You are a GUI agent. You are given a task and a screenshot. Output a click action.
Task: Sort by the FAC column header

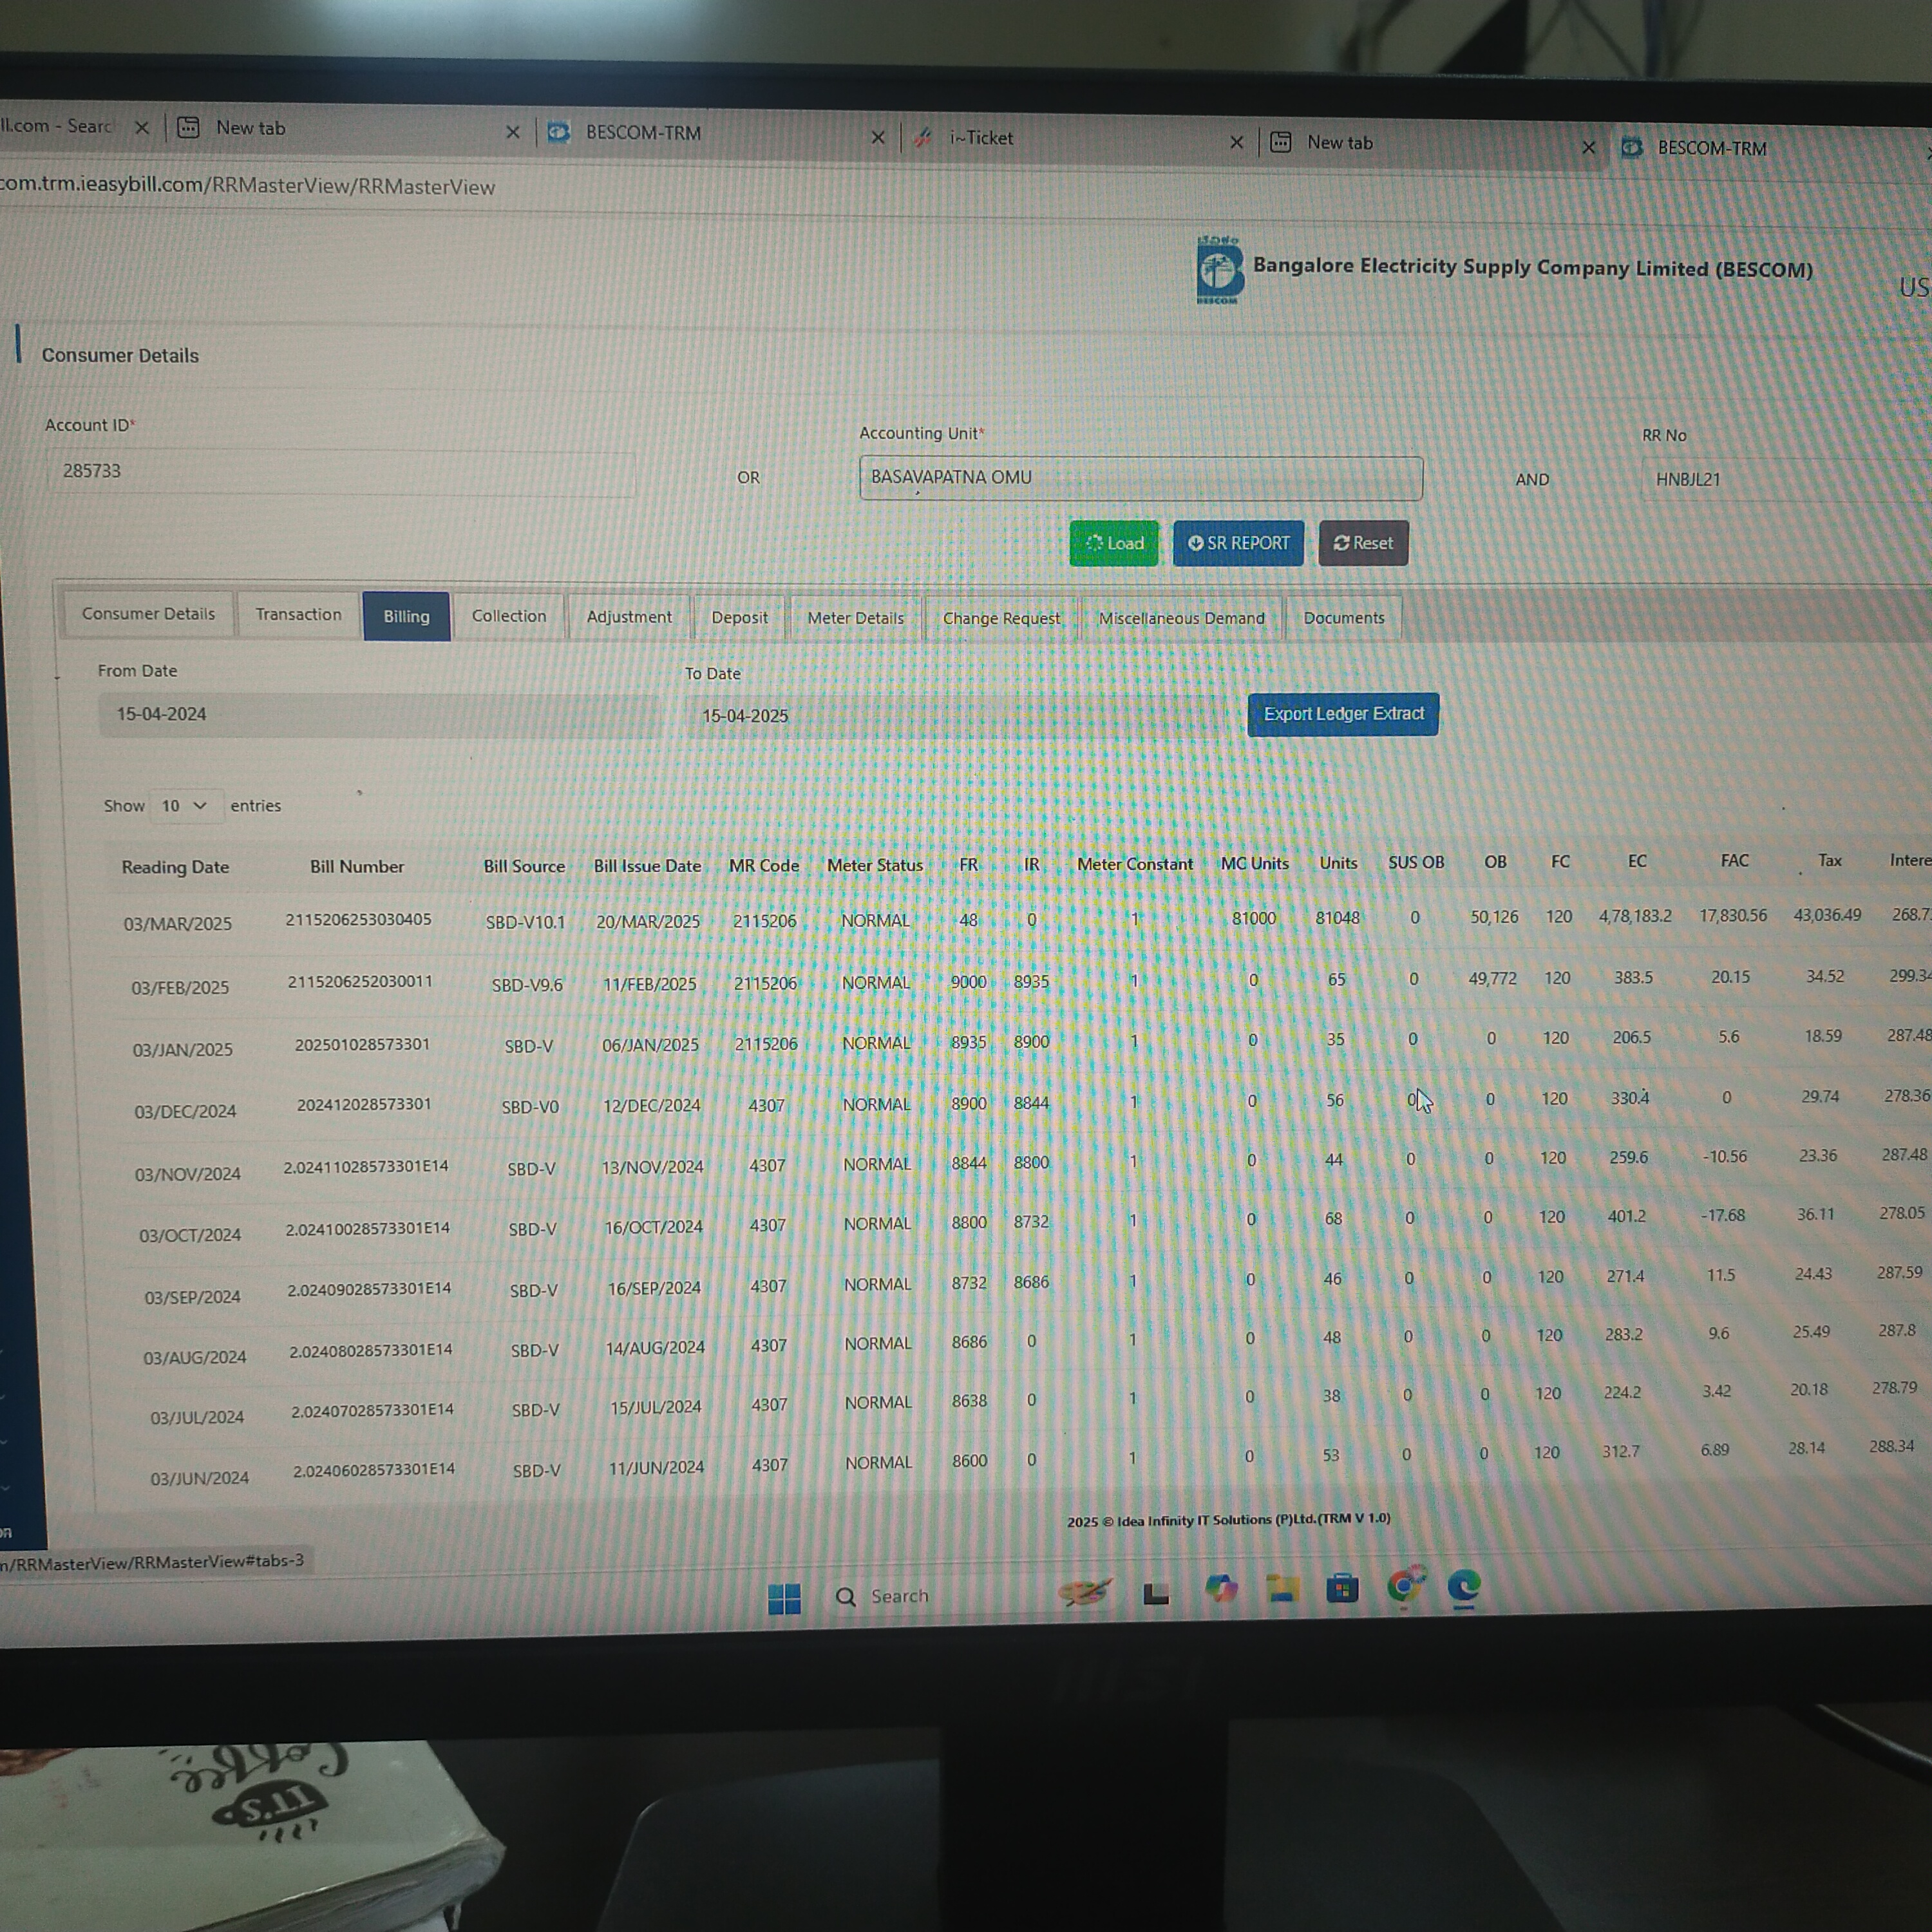1735,860
